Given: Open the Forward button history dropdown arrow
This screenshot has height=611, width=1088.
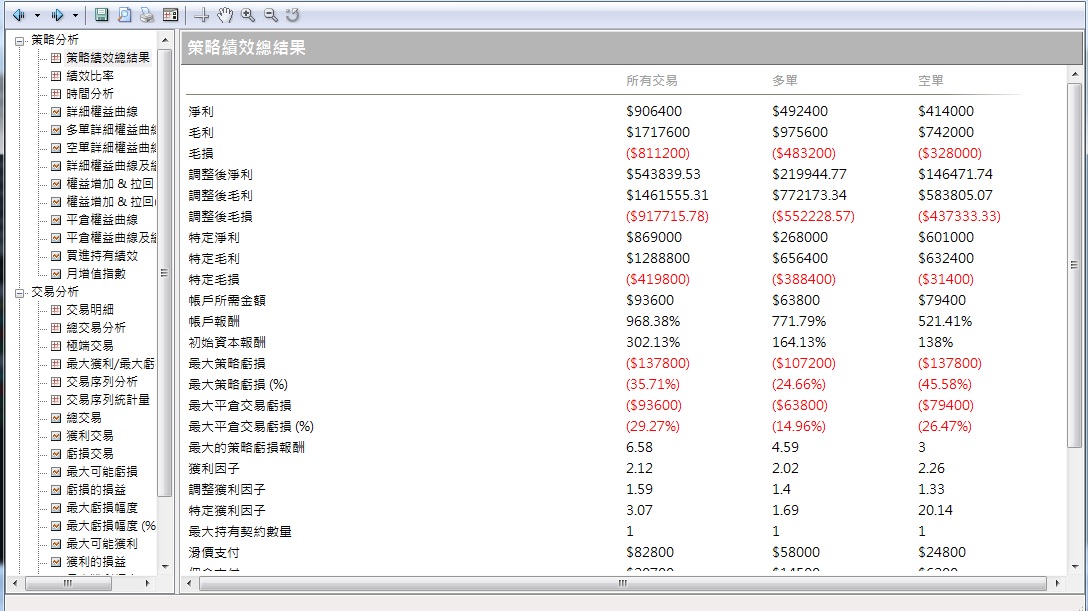Looking at the screenshot, I should click(76, 15).
